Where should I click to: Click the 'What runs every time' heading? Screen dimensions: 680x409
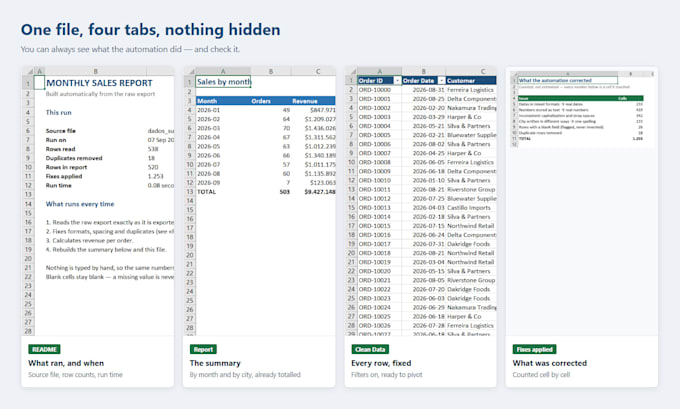pyautogui.click(x=80, y=204)
